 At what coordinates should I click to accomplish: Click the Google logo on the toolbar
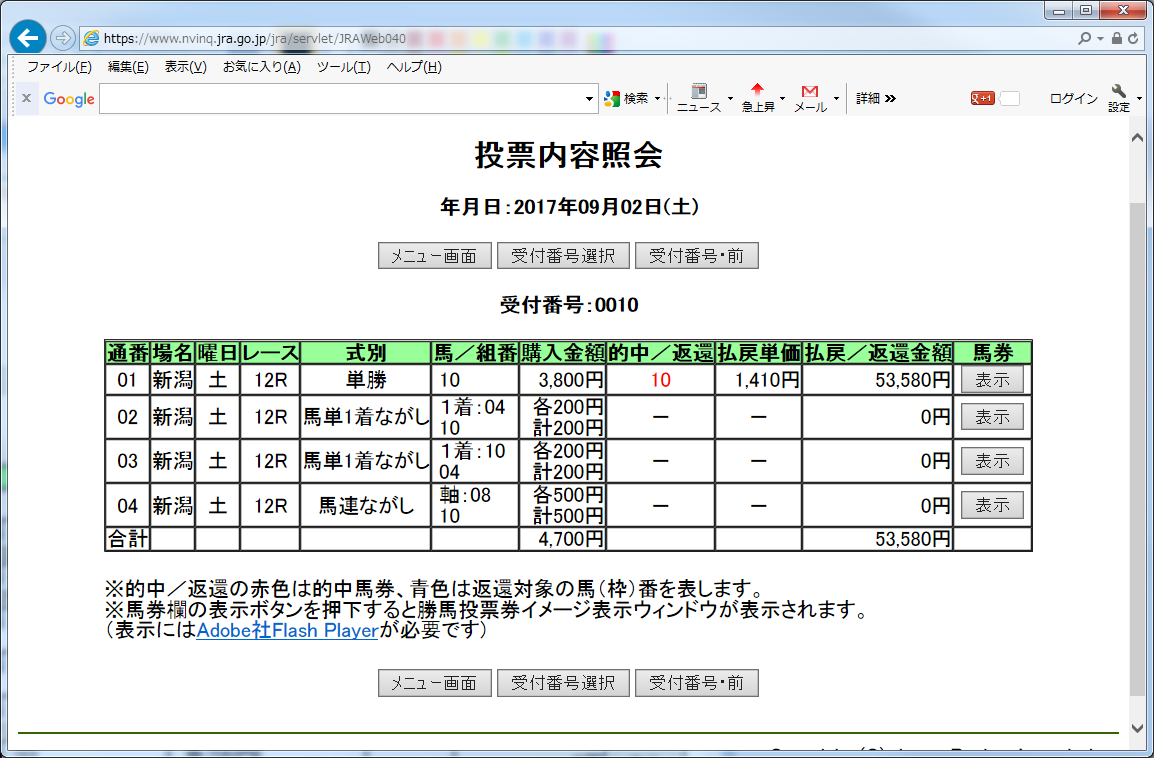(x=68, y=99)
